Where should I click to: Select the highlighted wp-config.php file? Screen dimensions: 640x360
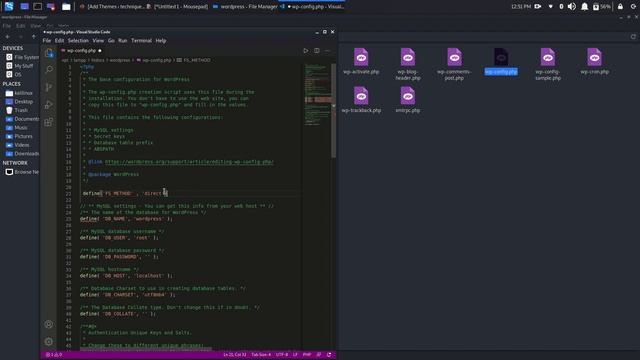click(501, 61)
